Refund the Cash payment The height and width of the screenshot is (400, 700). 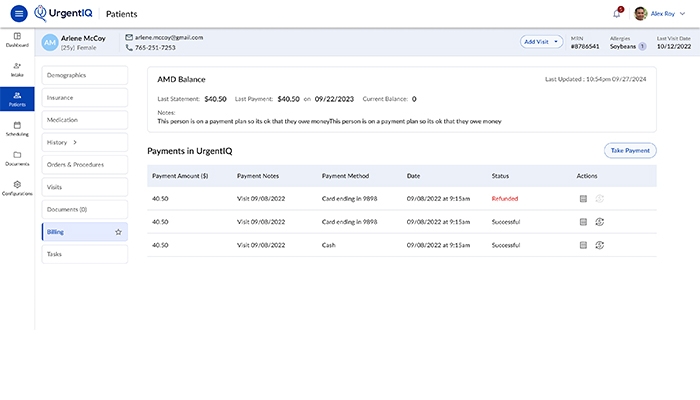tap(600, 245)
